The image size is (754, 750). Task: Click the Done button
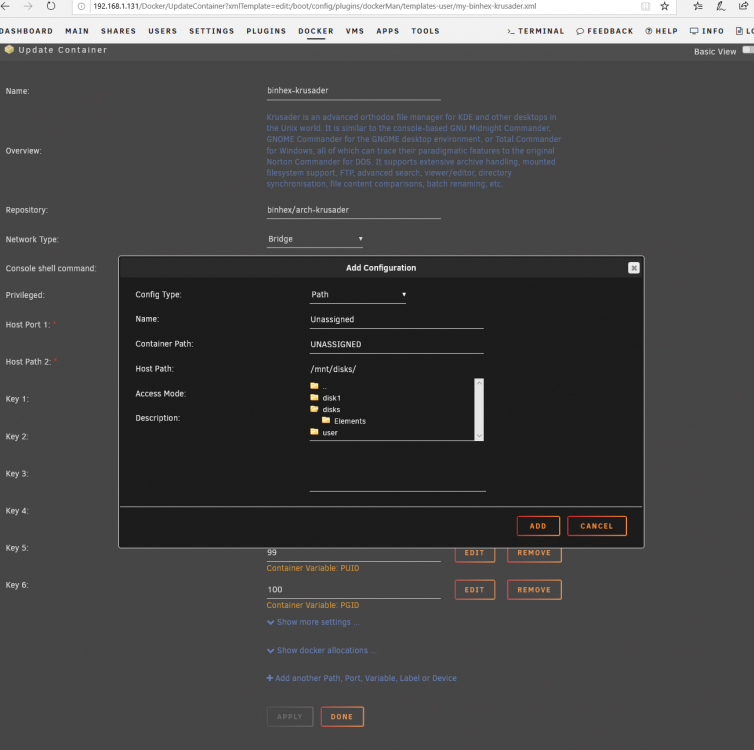pyautogui.click(x=342, y=717)
